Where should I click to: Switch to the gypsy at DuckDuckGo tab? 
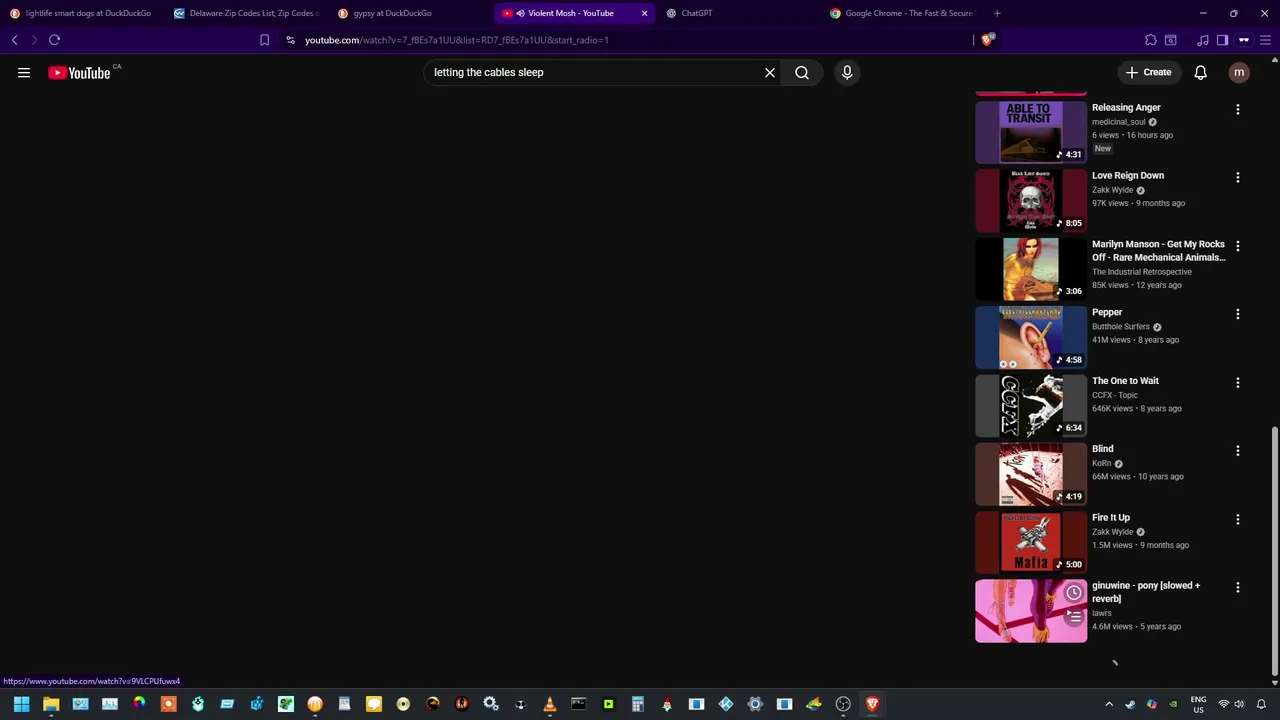(409, 13)
